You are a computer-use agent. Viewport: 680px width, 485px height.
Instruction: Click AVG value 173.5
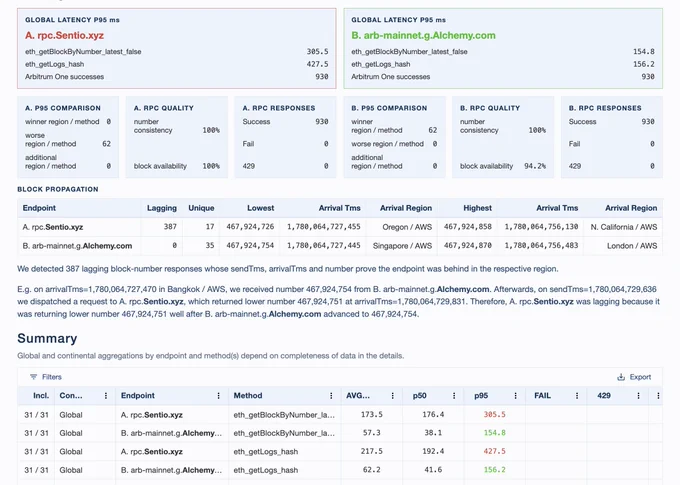pos(372,415)
